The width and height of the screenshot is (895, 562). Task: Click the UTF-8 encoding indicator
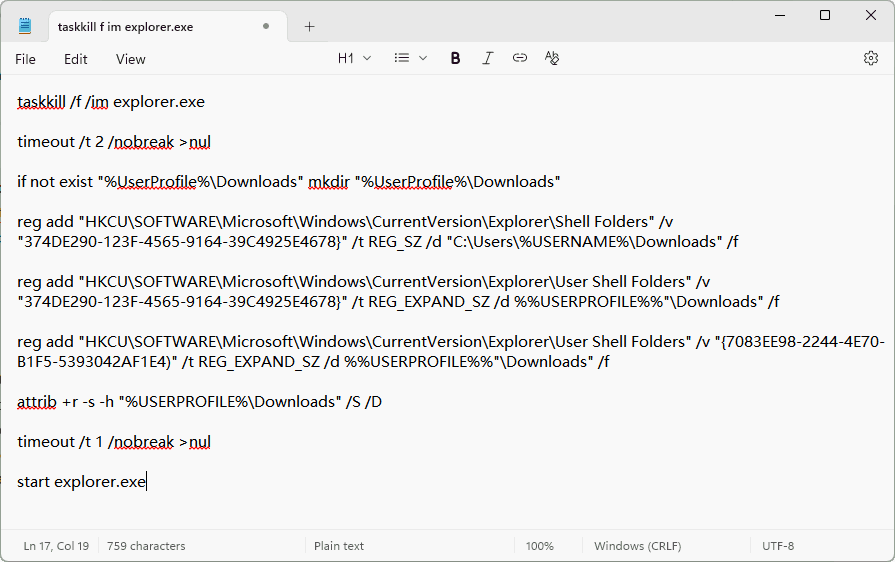point(777,546)
